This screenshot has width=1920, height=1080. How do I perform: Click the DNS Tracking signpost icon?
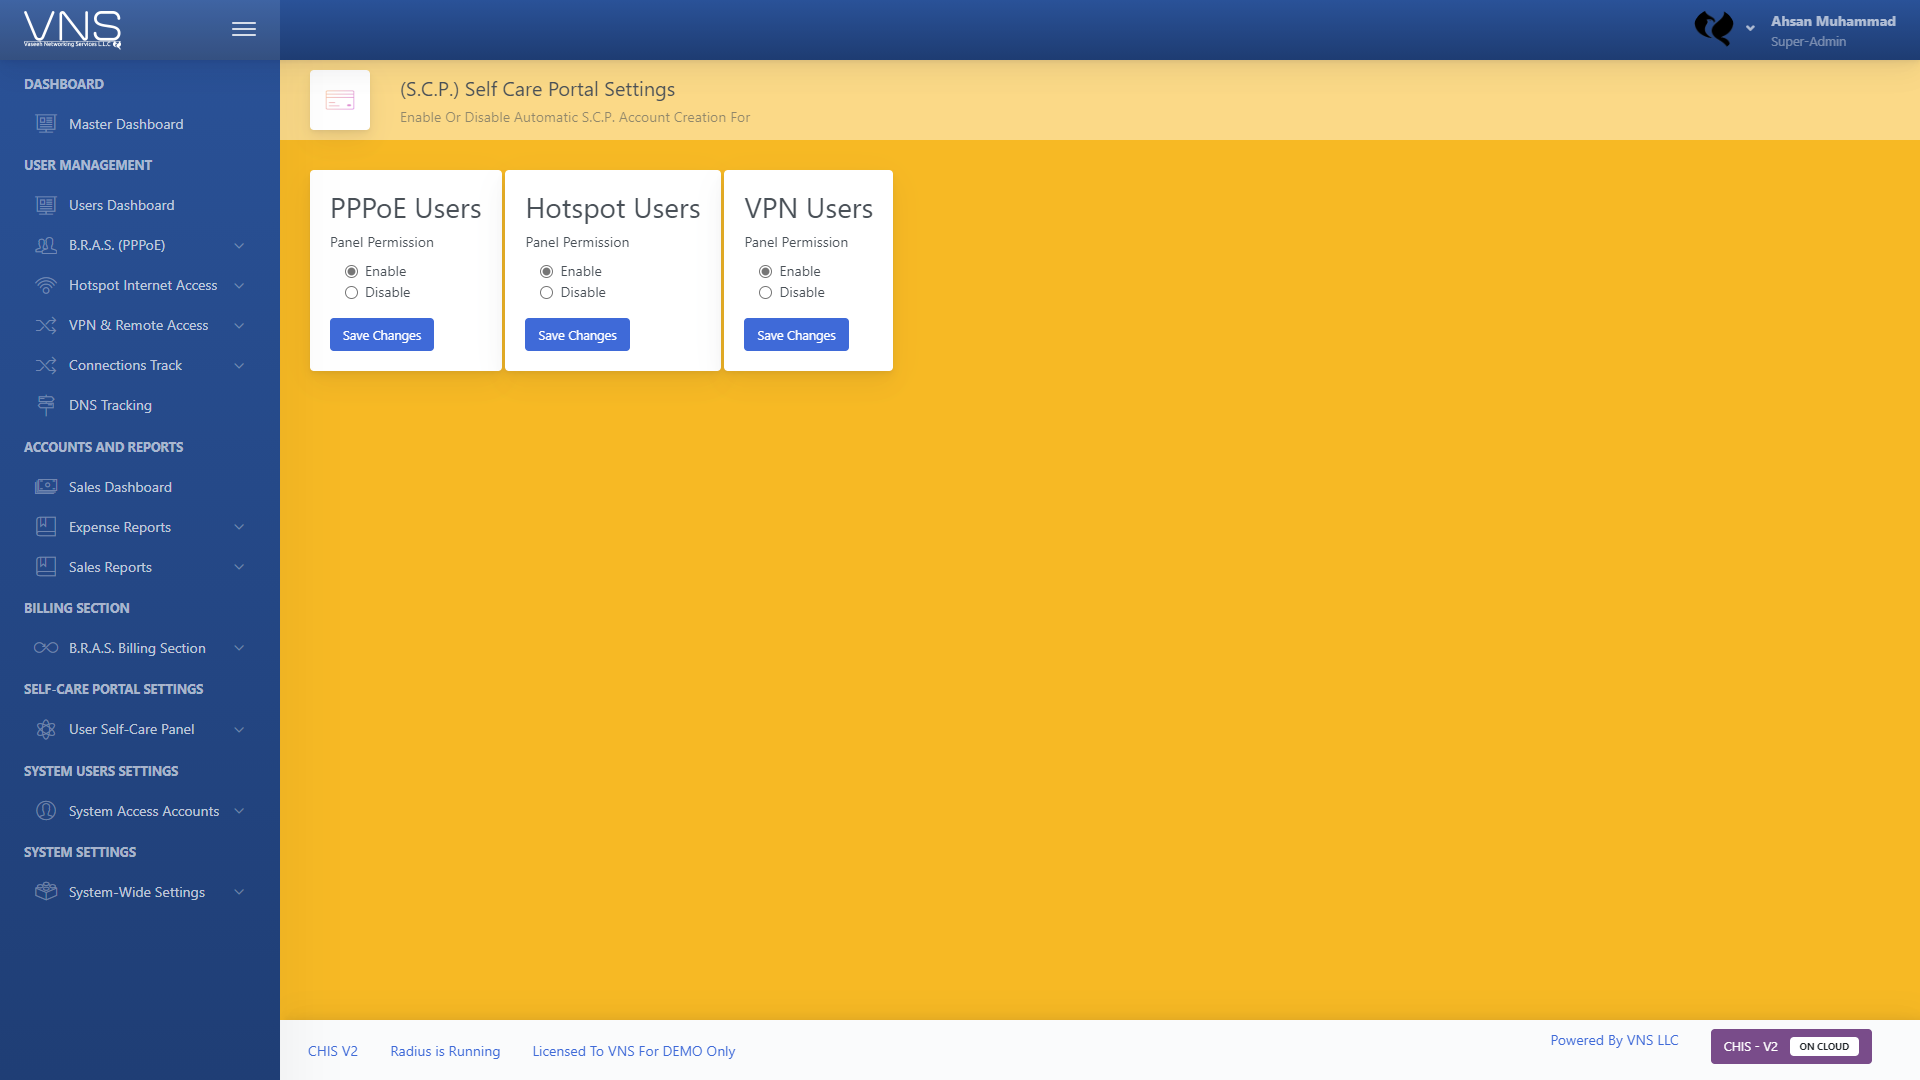tap(46, 405)
